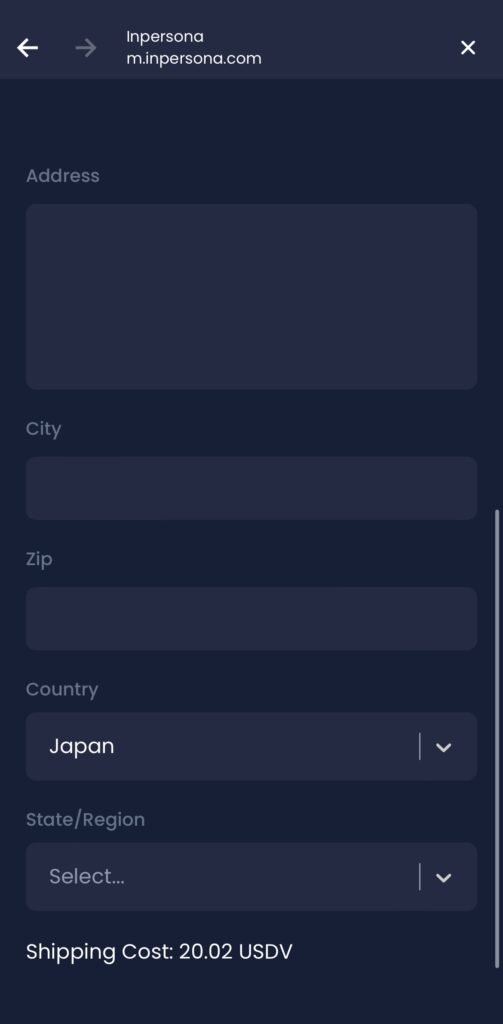Tap the Inpersona page title
503x1024 pixels.
coord(165,37)
